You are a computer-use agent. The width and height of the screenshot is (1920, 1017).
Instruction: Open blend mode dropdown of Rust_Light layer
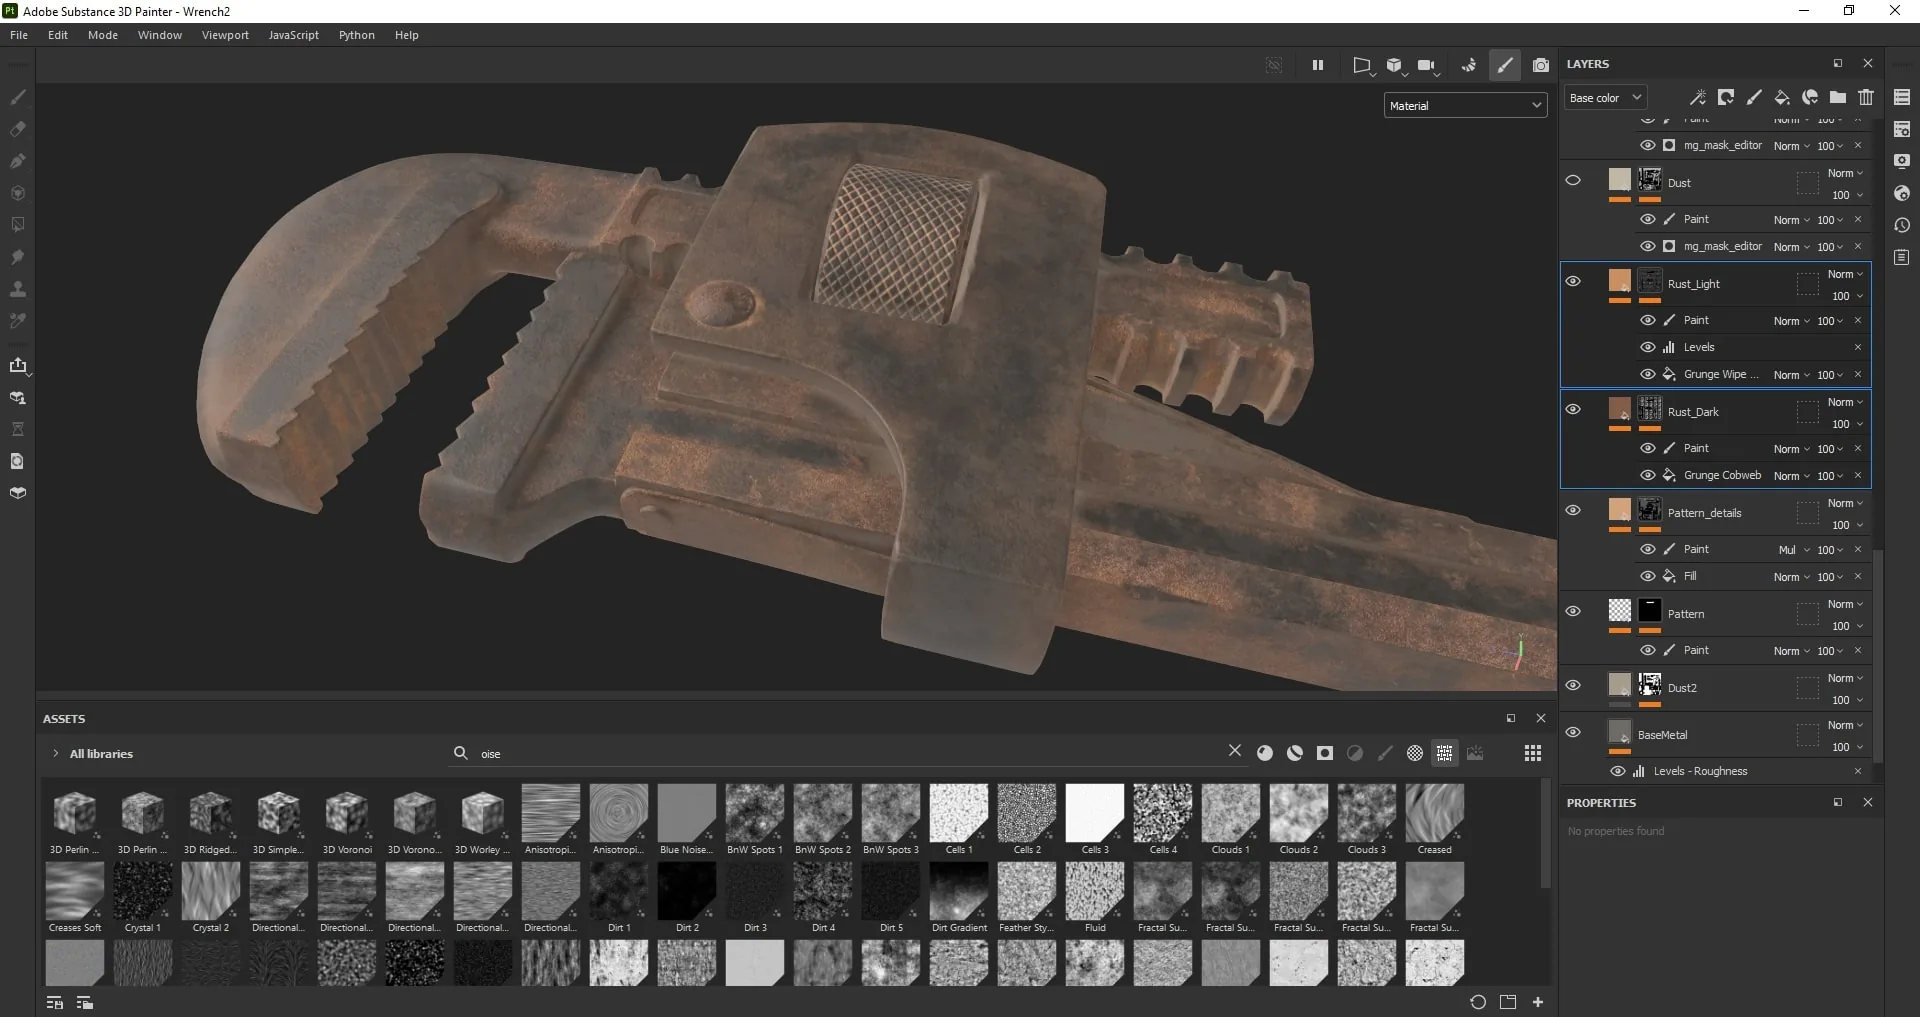pyautogui.click(x=1845, y=274)
